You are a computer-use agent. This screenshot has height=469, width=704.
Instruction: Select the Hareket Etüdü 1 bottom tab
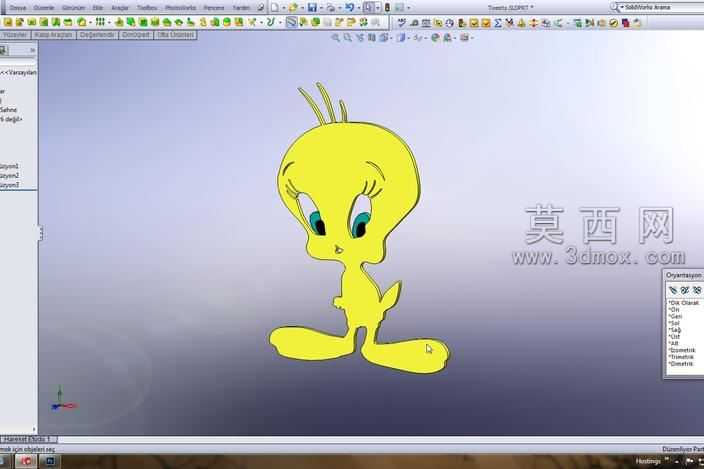click(28, 439)
